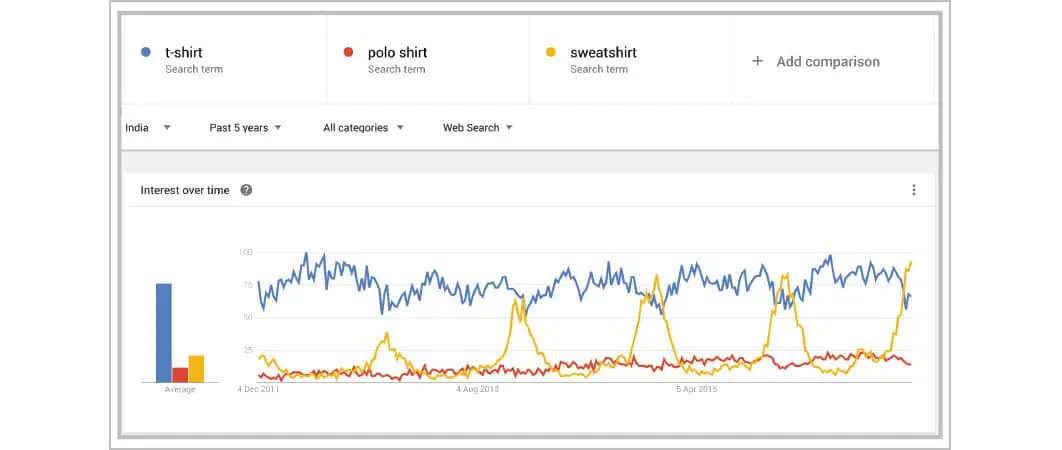Click the plus icon to add comparison
The image size is (1062, 450).
[x=757, y=62]
